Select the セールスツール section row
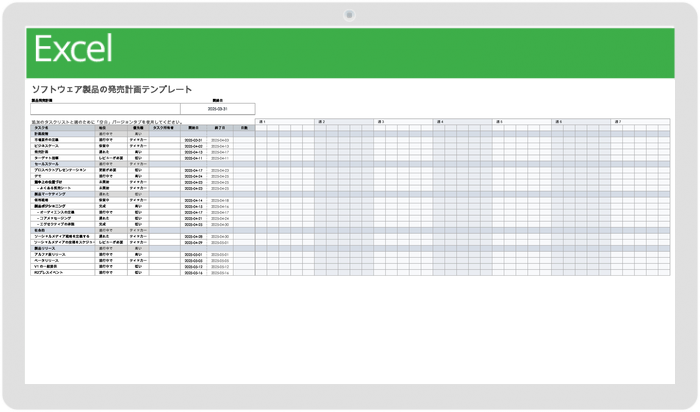The width and height of the screenshot is (700, 412). (46, 164)
